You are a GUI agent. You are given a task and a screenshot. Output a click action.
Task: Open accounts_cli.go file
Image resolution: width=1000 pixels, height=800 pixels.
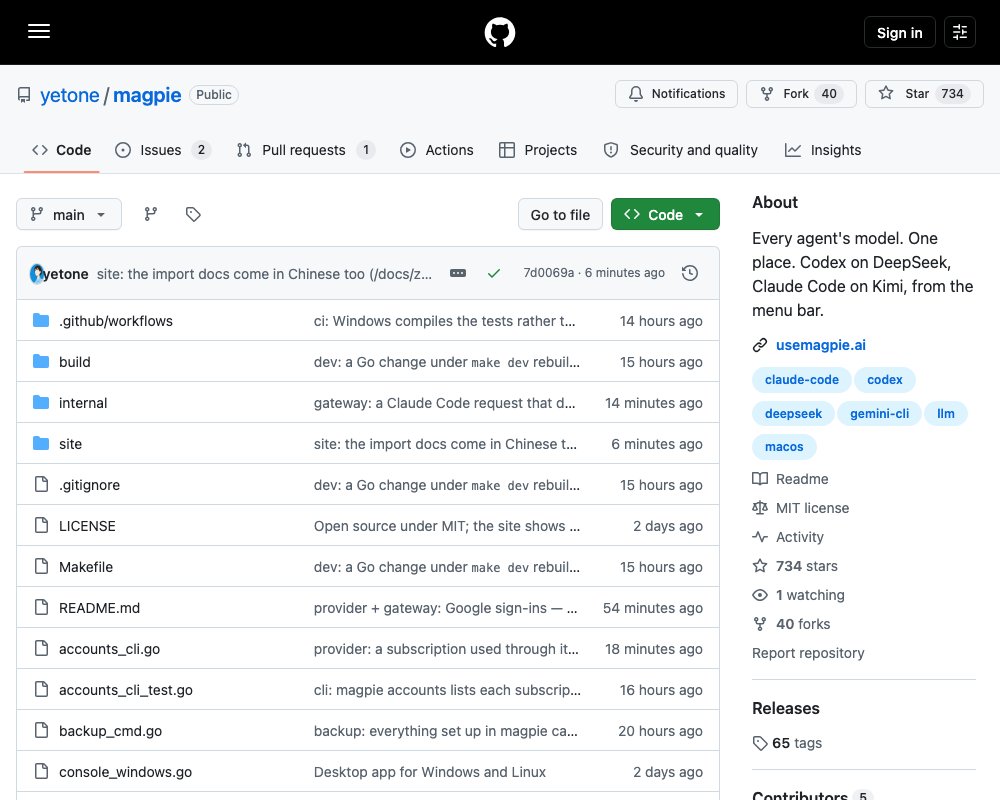tap(110, 649)
